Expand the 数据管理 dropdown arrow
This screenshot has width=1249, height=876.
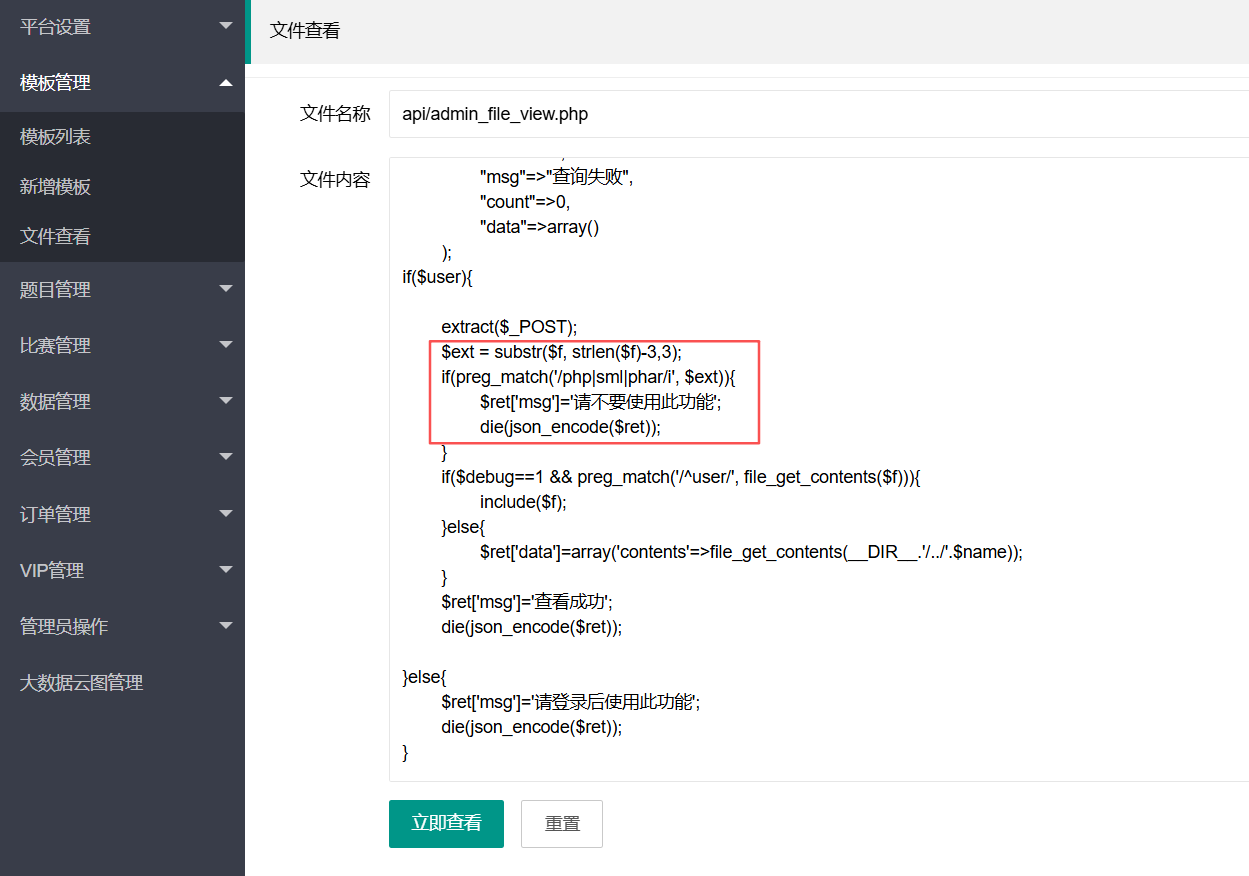tap(225, 401)
